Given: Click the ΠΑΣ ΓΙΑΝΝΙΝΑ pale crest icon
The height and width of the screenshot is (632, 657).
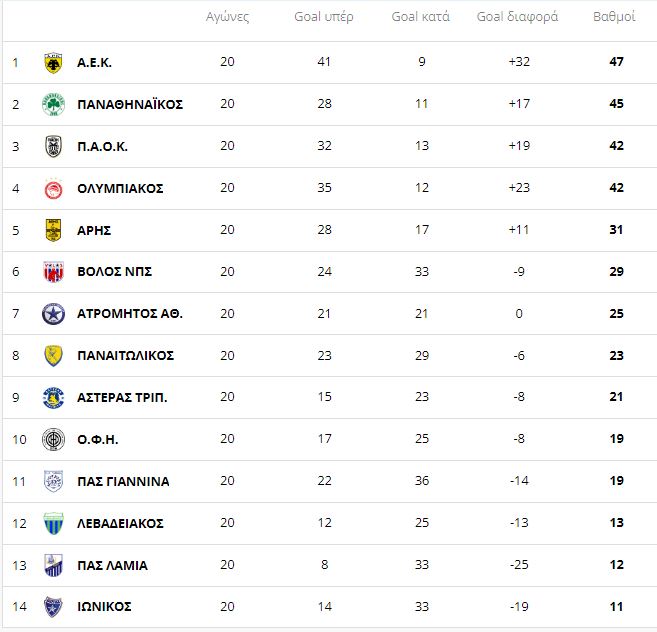Looking at the screenshot, I should point(53,481).
